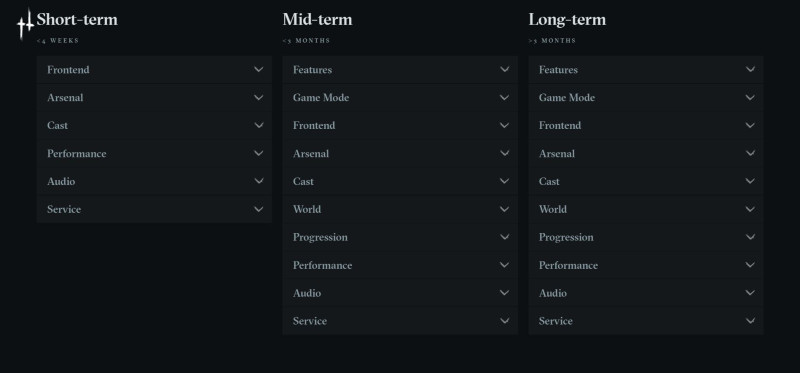Image resolution: width=800 pixels, height=373 pixels.
Task: Click chevron on Mid-term Audio row
Action: 505,293
